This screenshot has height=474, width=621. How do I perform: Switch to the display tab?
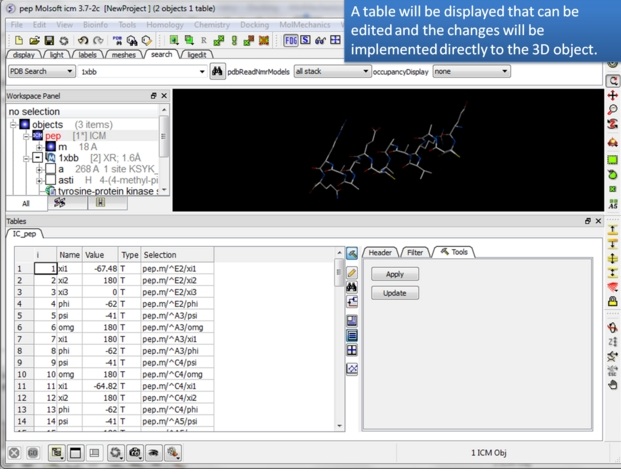pyautogui.click(x=24, y=55)
